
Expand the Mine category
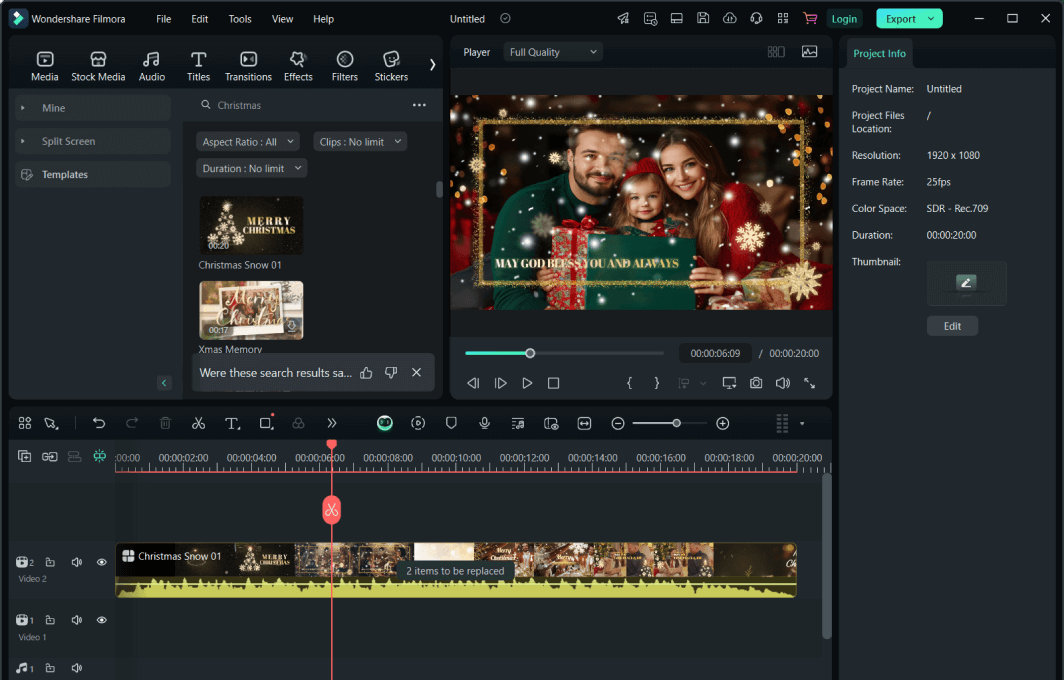point(93,108)
